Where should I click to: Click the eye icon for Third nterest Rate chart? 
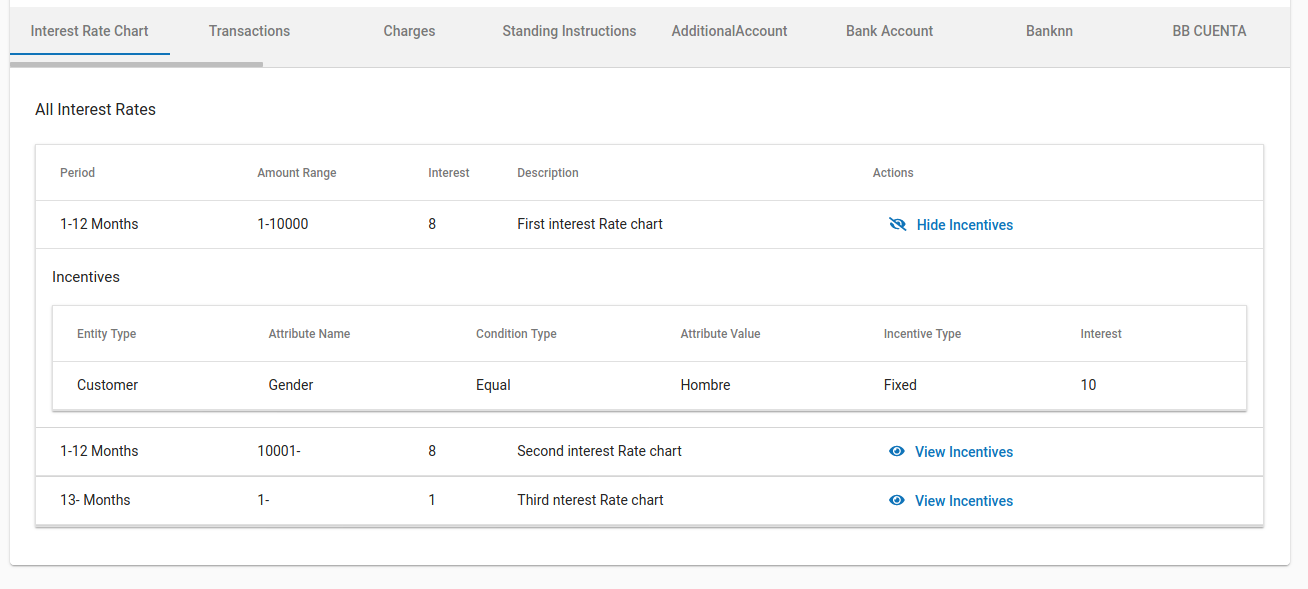(x=897, y=501)
